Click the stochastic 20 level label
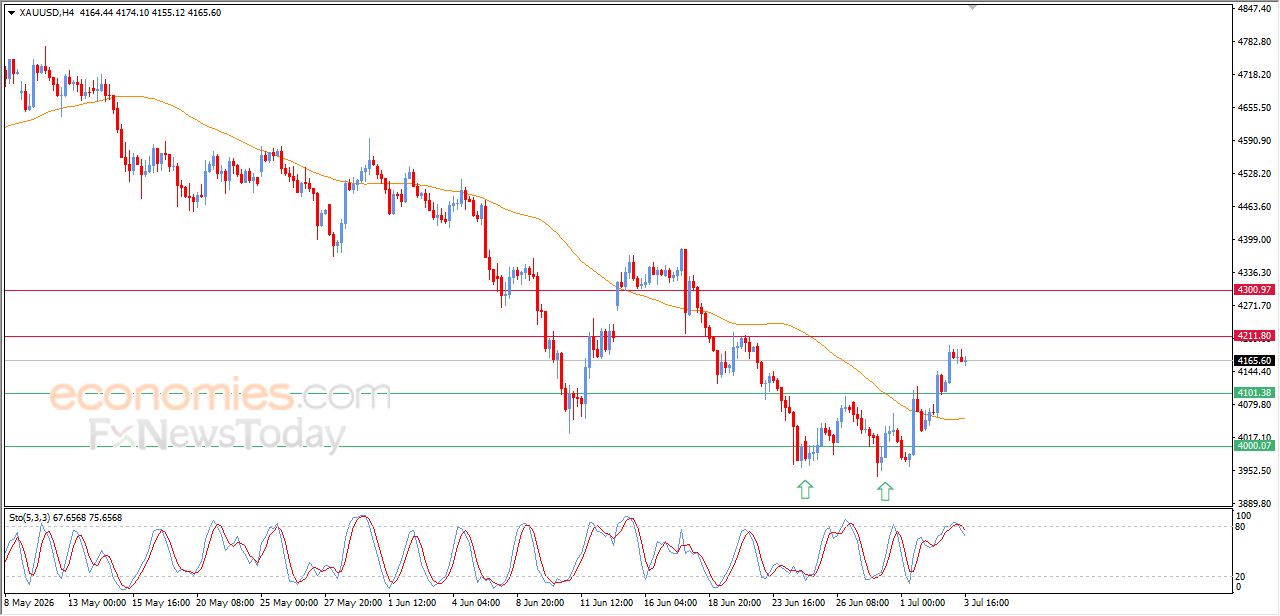The width and height of the screenshot is (1280, 616). [1243, 576]
